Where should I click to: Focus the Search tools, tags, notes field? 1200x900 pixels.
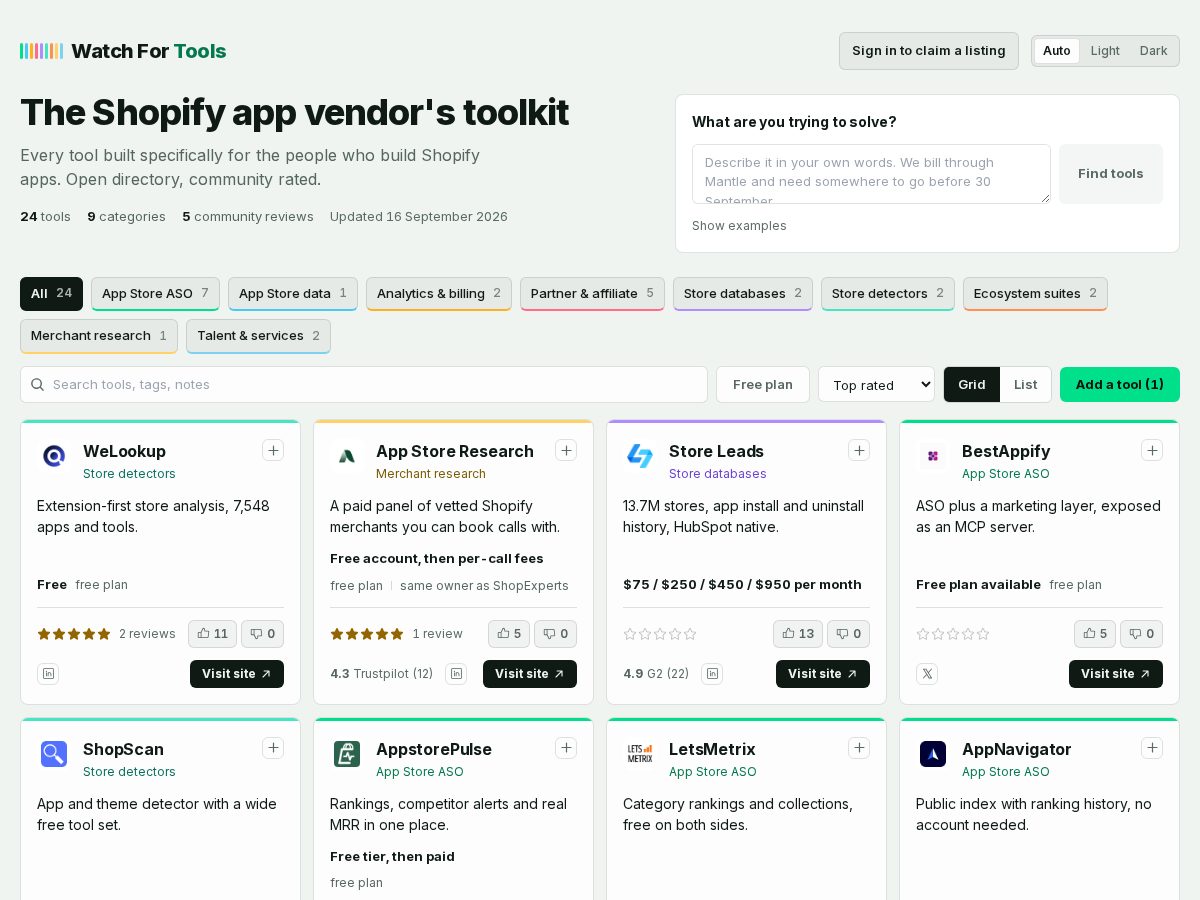click(364, 385)
